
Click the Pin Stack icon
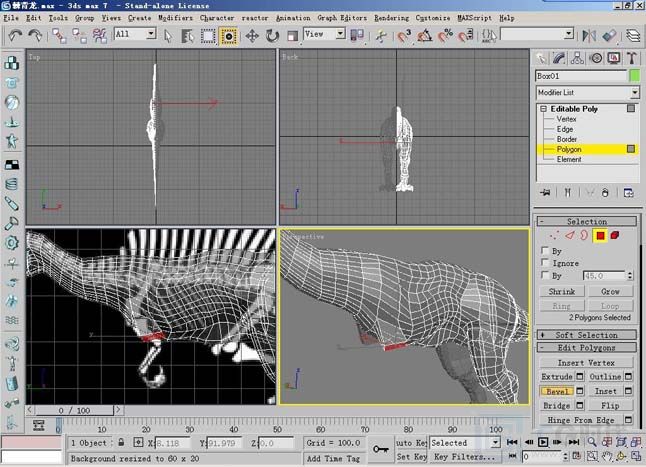(x=545, y=192)
